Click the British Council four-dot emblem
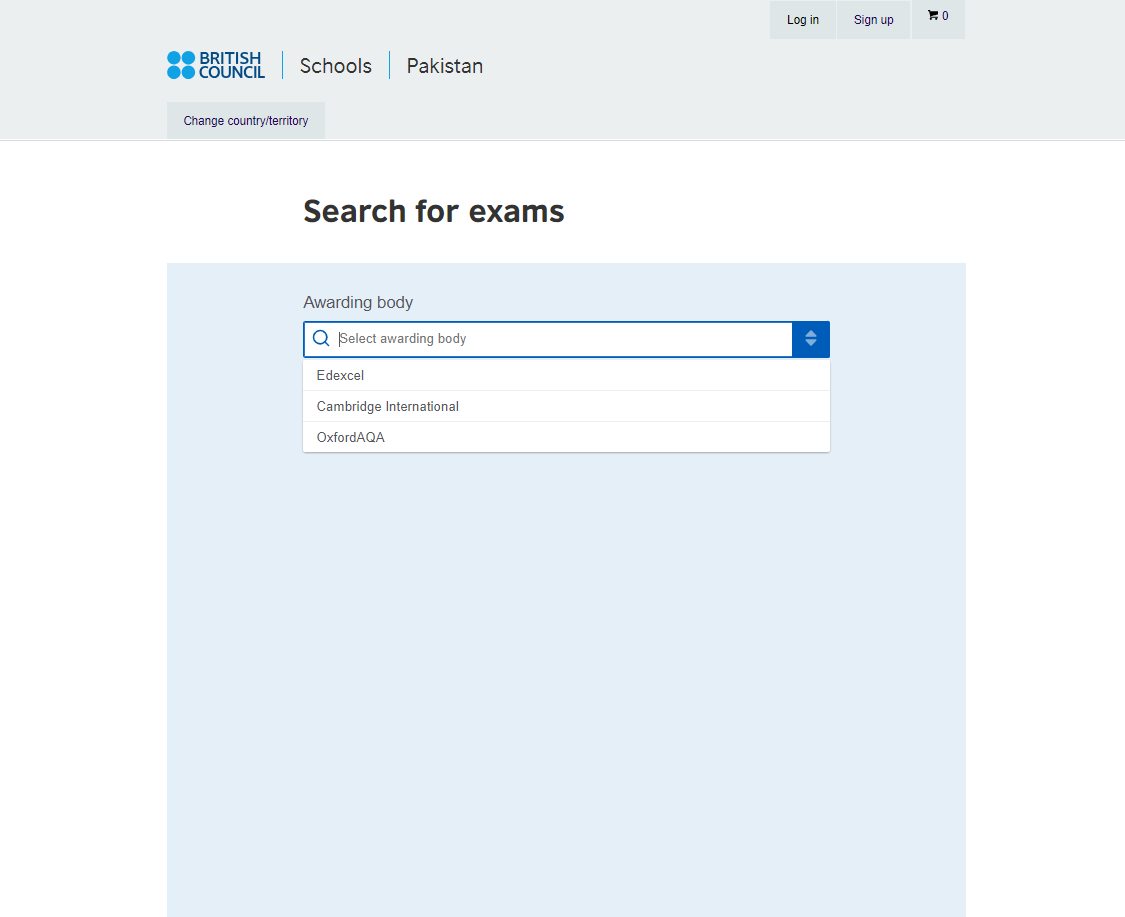This screenshot has height=917, width=1125. (181, 65)
